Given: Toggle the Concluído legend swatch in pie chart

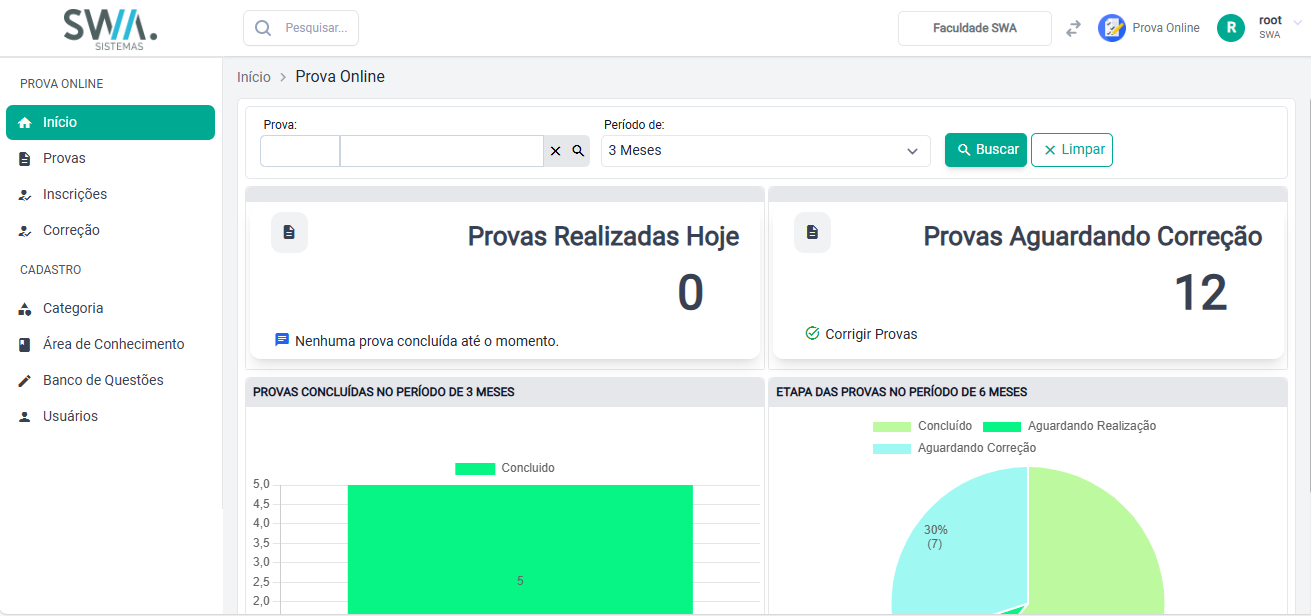Looking at the screenshot, I should click(x=892, y=426).
